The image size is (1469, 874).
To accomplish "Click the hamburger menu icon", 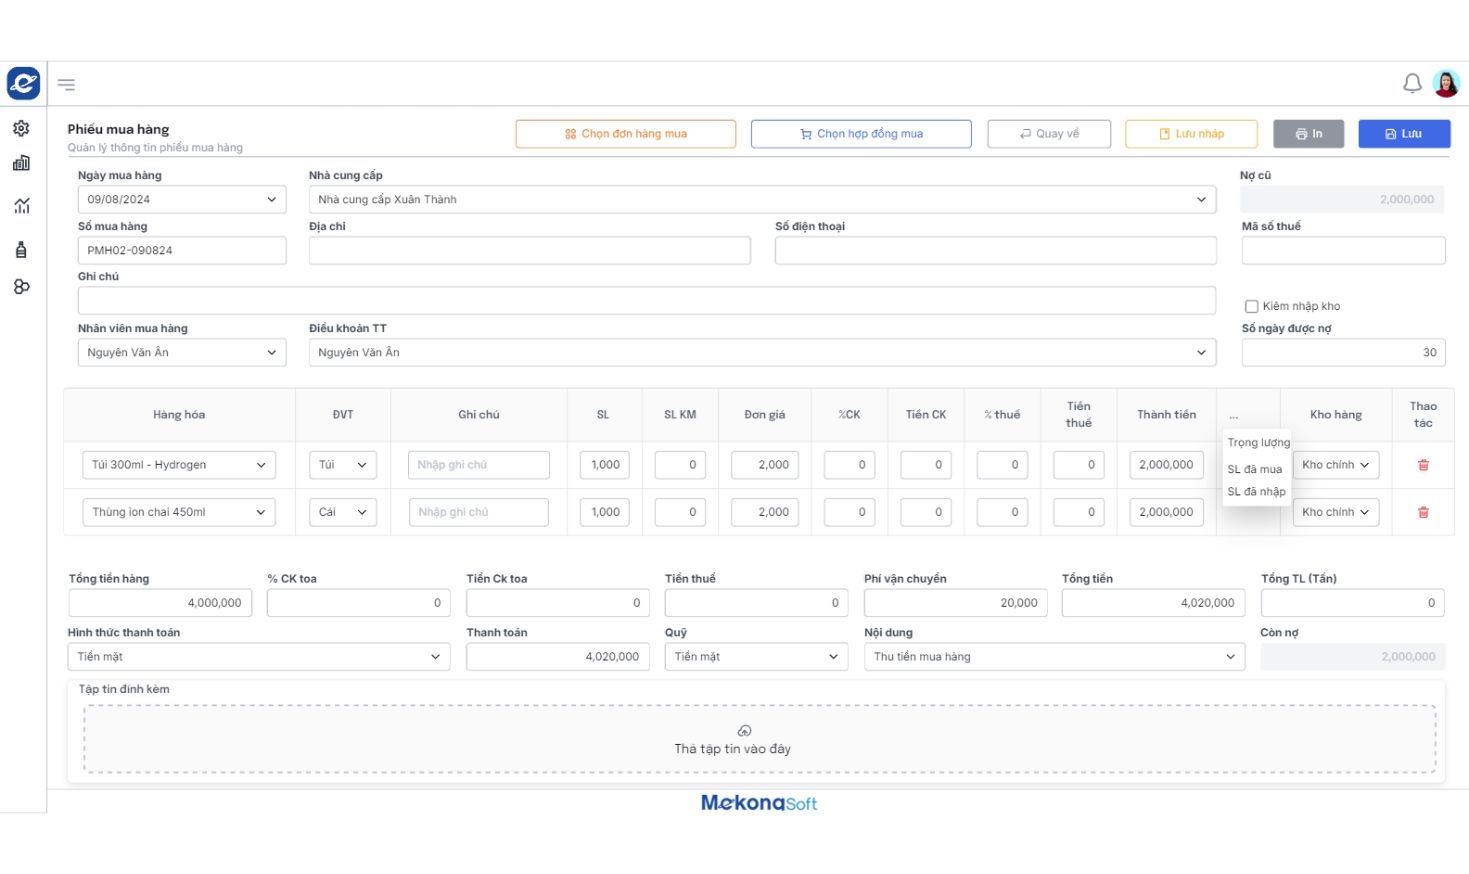I will coord(66,85).
